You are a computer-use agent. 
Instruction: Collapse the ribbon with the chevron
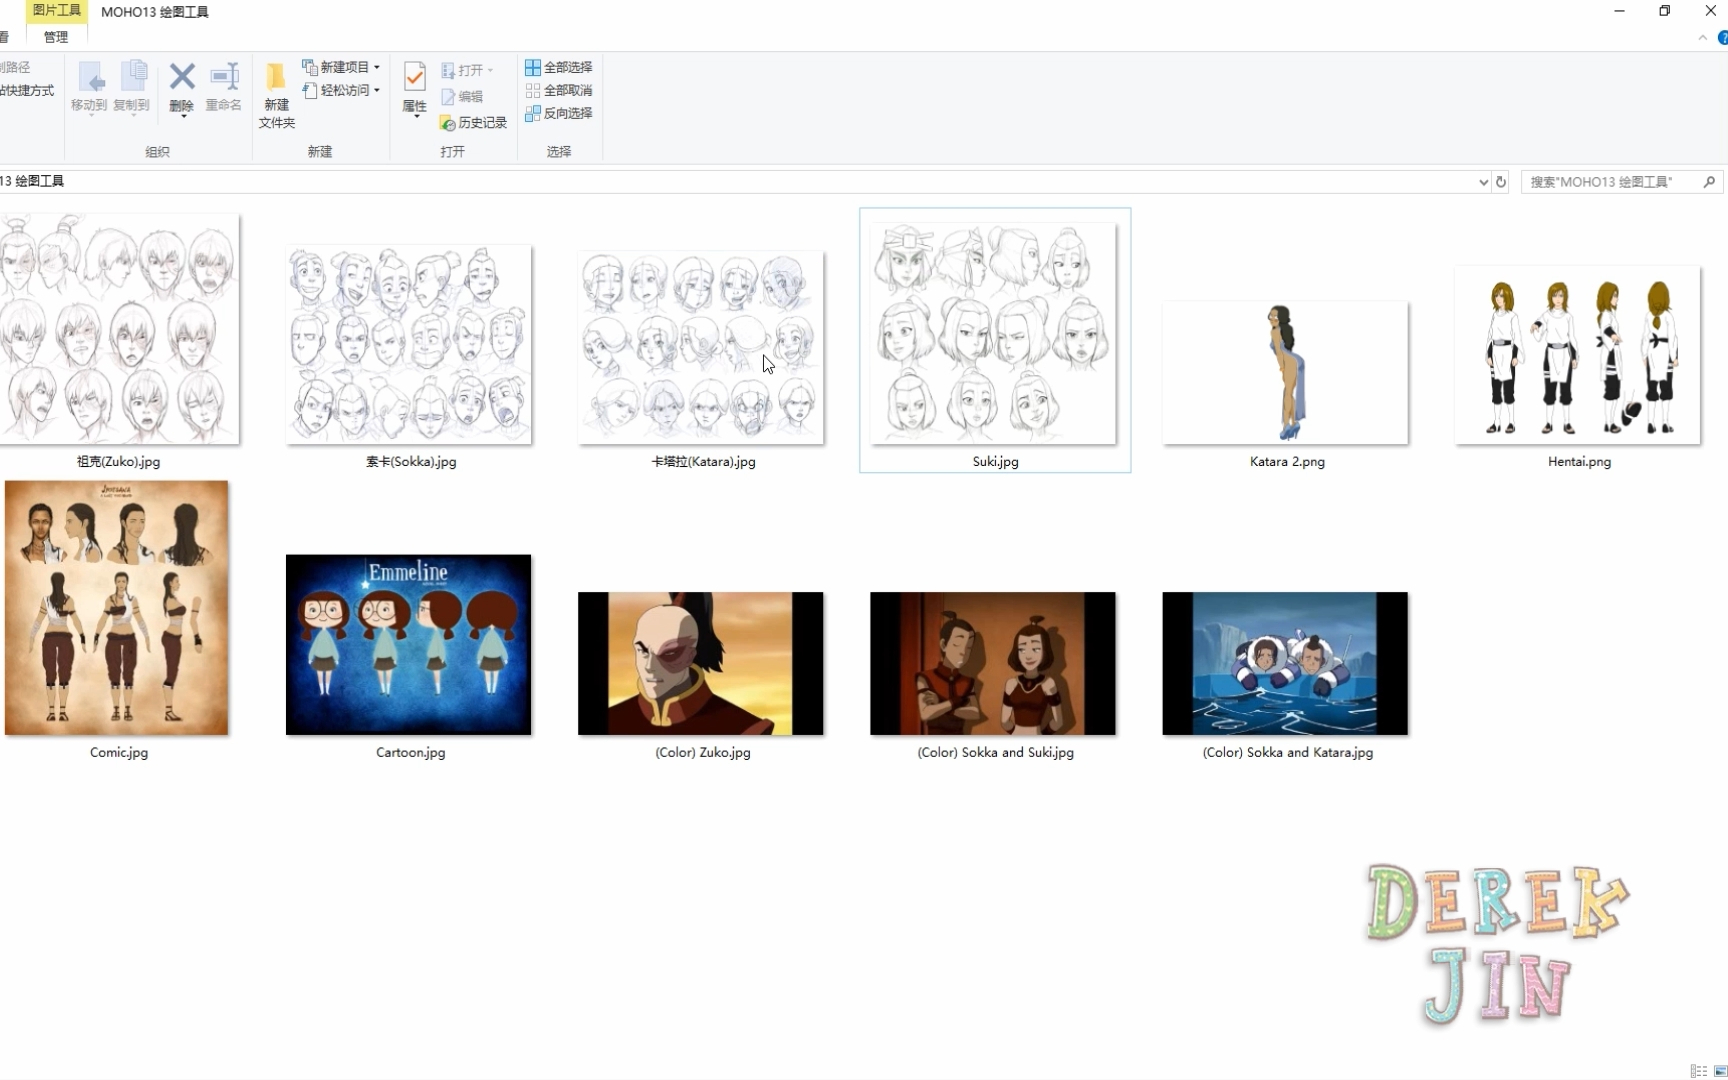tap(1703, 38)
